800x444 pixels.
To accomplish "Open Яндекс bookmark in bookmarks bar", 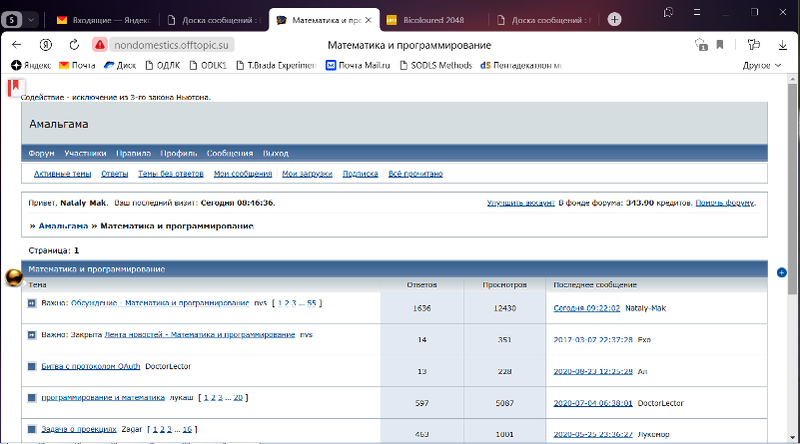I will tap(31, 65).
